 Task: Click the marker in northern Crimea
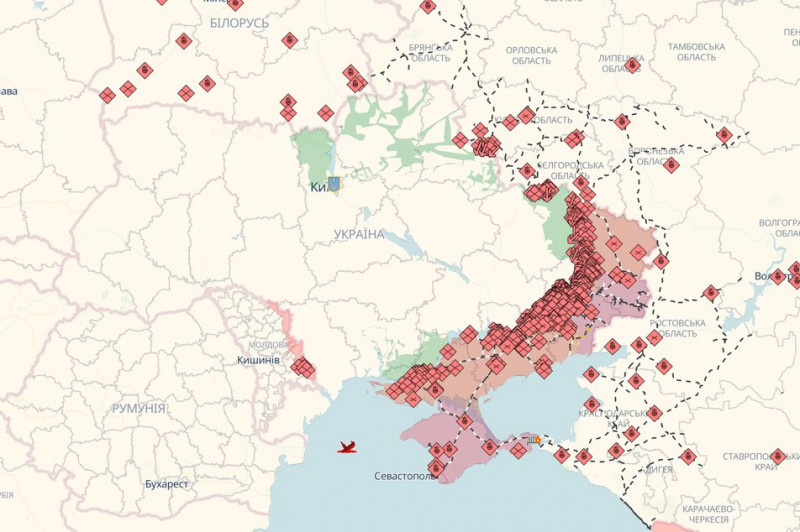[465, 421]
